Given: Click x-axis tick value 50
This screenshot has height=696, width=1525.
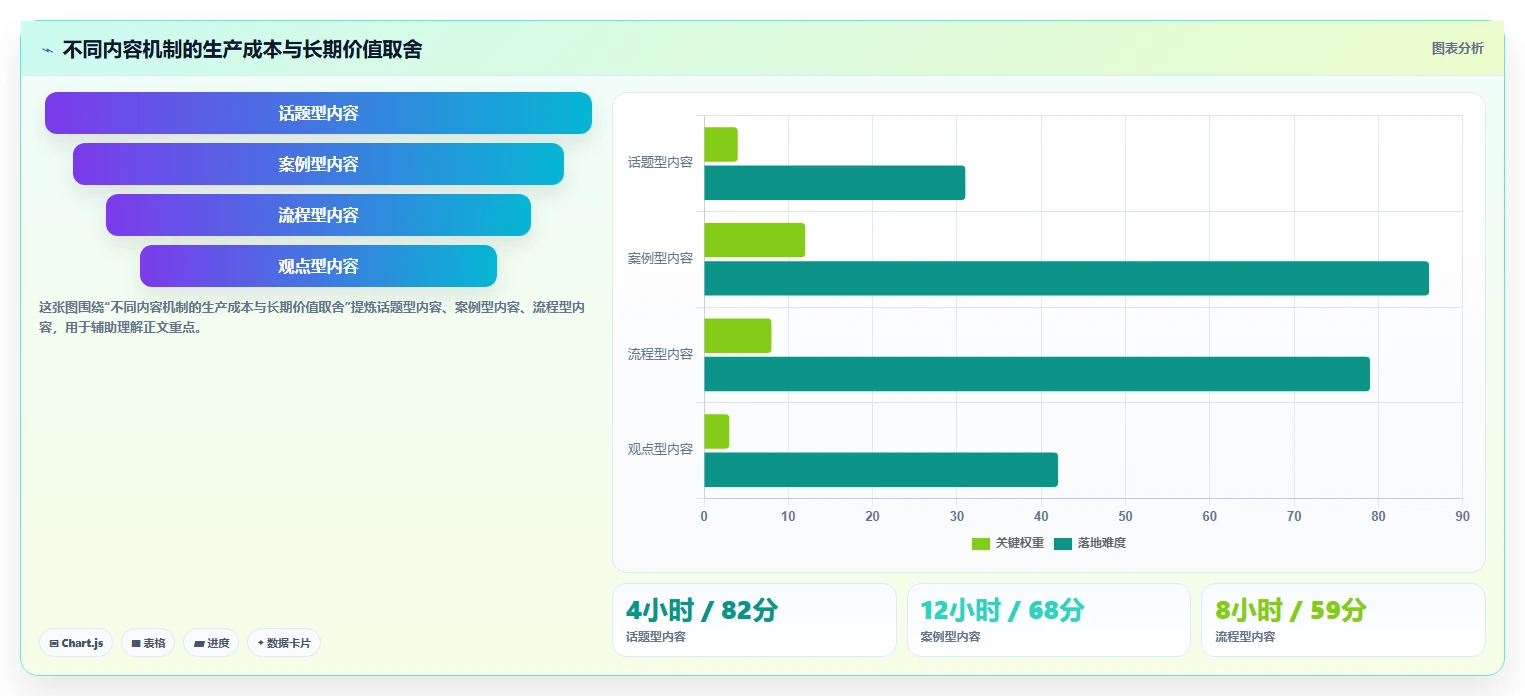Looking at the screenshot, I should [x=1125, y=516].
